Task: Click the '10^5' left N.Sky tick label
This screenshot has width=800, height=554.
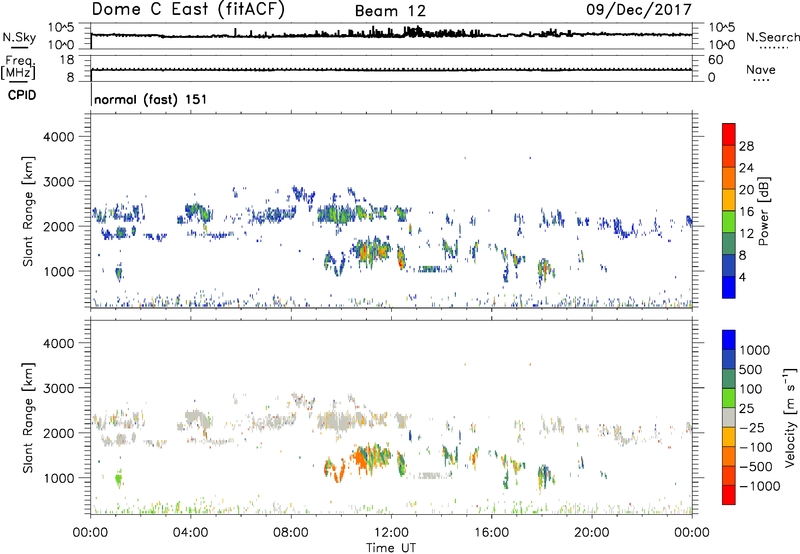Action: point(61,28)
